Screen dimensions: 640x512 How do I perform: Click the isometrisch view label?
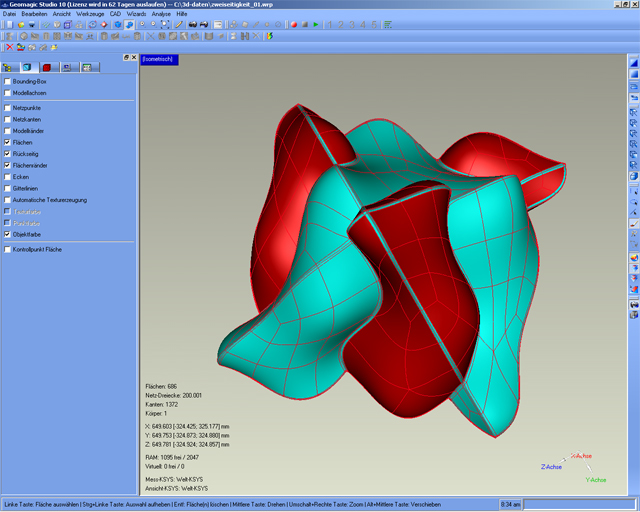pyautogui.click(x=160, y=59)
